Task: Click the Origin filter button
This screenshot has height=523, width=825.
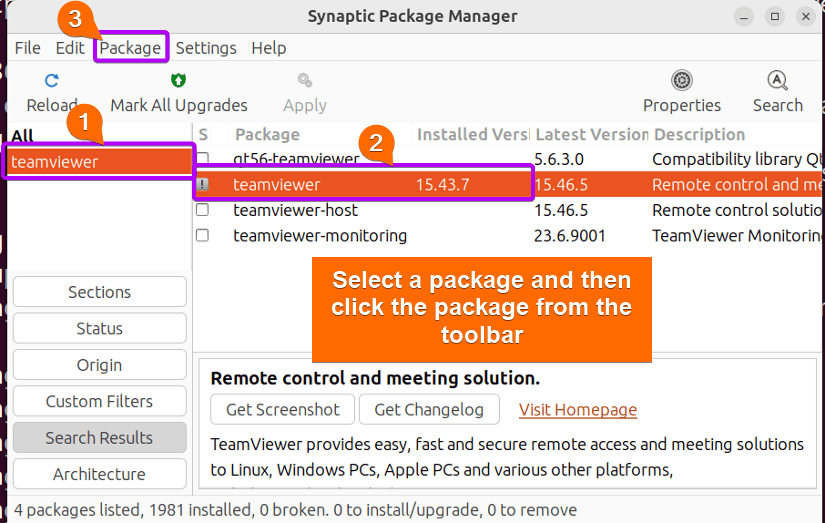Action: (99, 365)
